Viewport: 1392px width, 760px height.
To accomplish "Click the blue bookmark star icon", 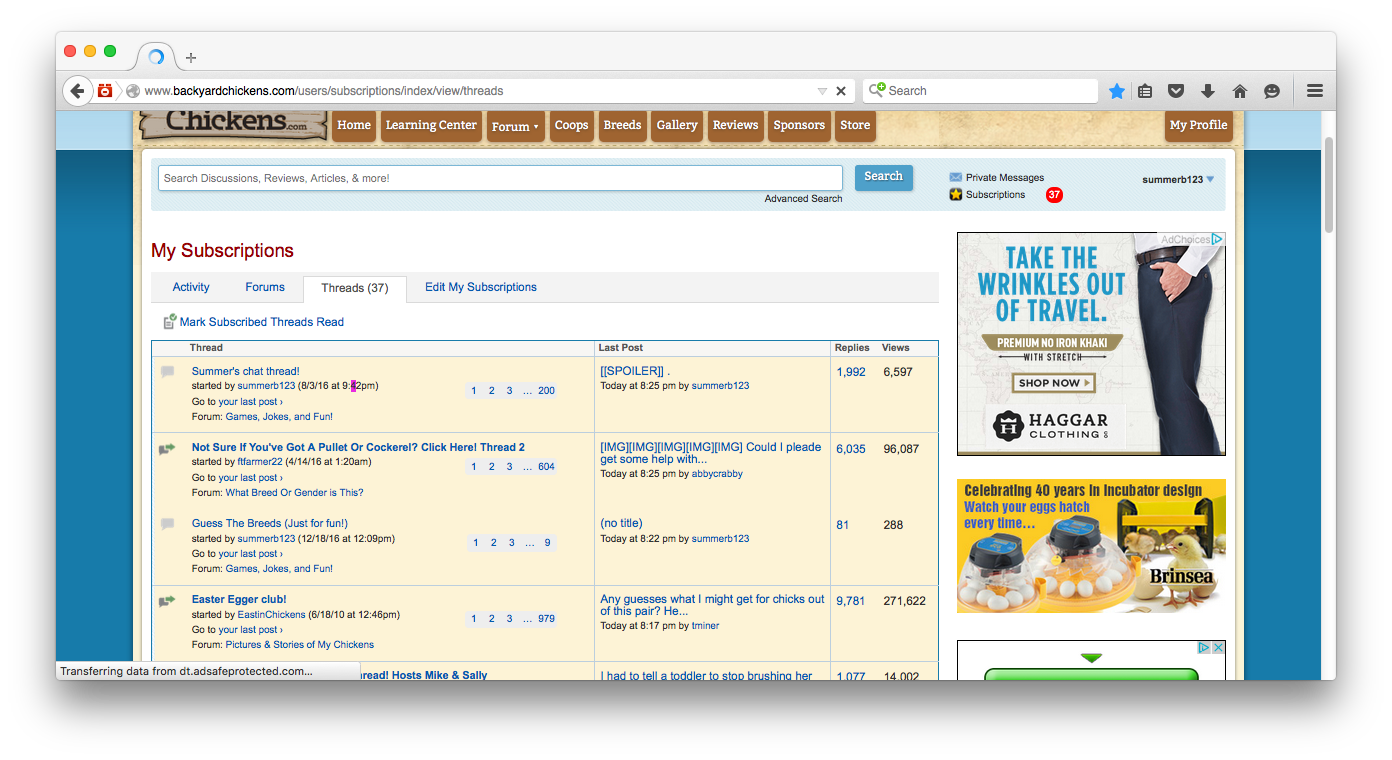I will 1117,91.
